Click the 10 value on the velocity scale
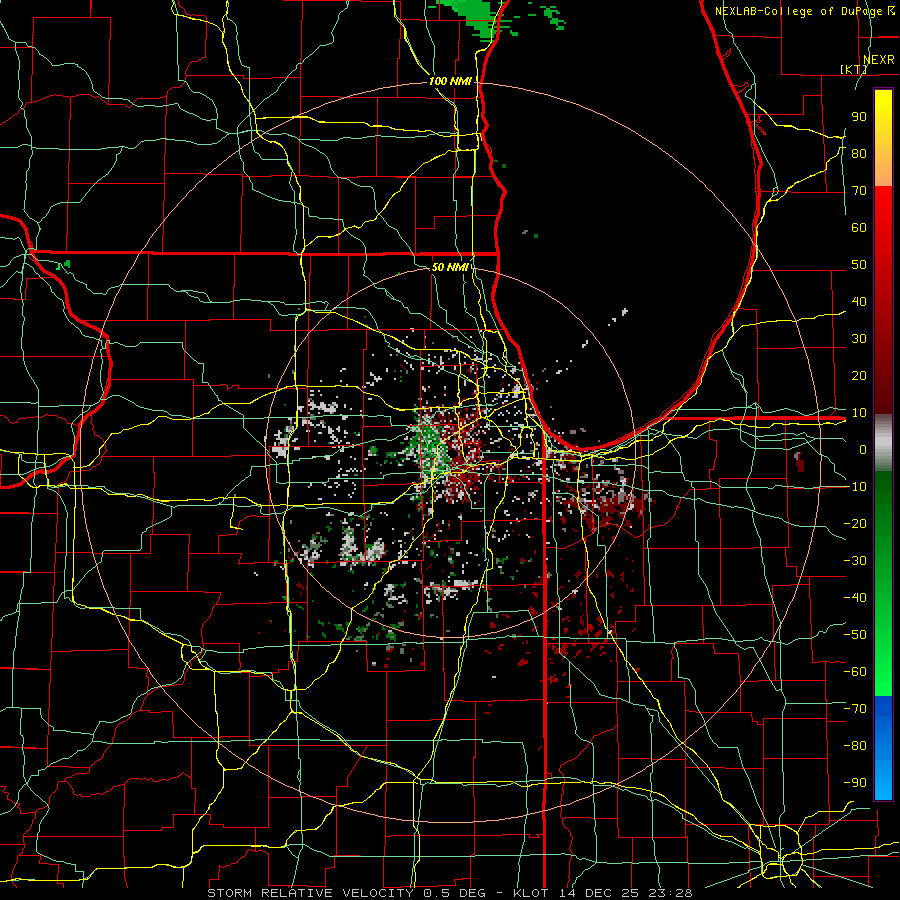 (859, 412)
